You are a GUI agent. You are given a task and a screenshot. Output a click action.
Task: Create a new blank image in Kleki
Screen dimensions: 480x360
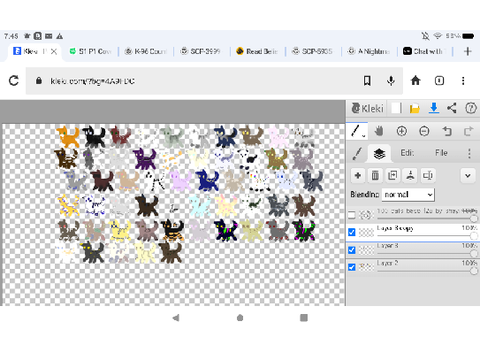(x=396, y=108)
